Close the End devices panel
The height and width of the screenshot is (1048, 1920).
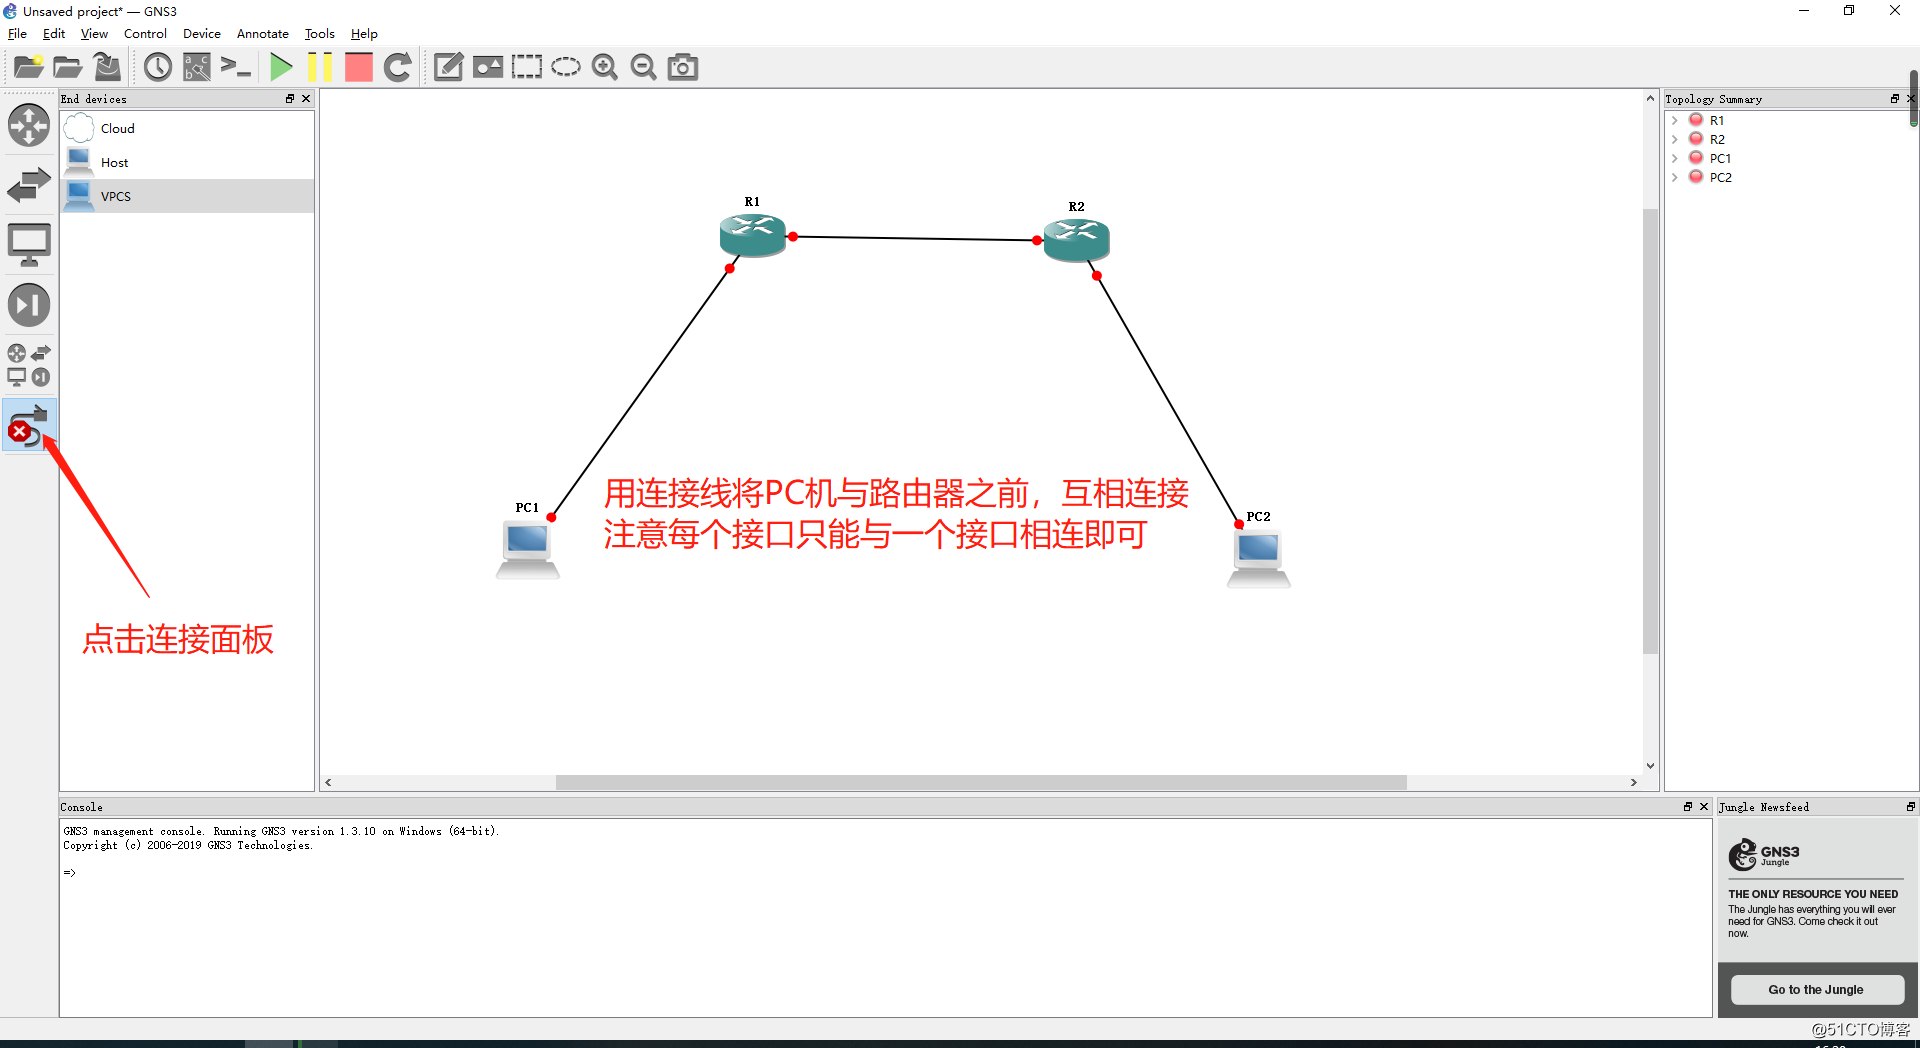coord(306,98)
